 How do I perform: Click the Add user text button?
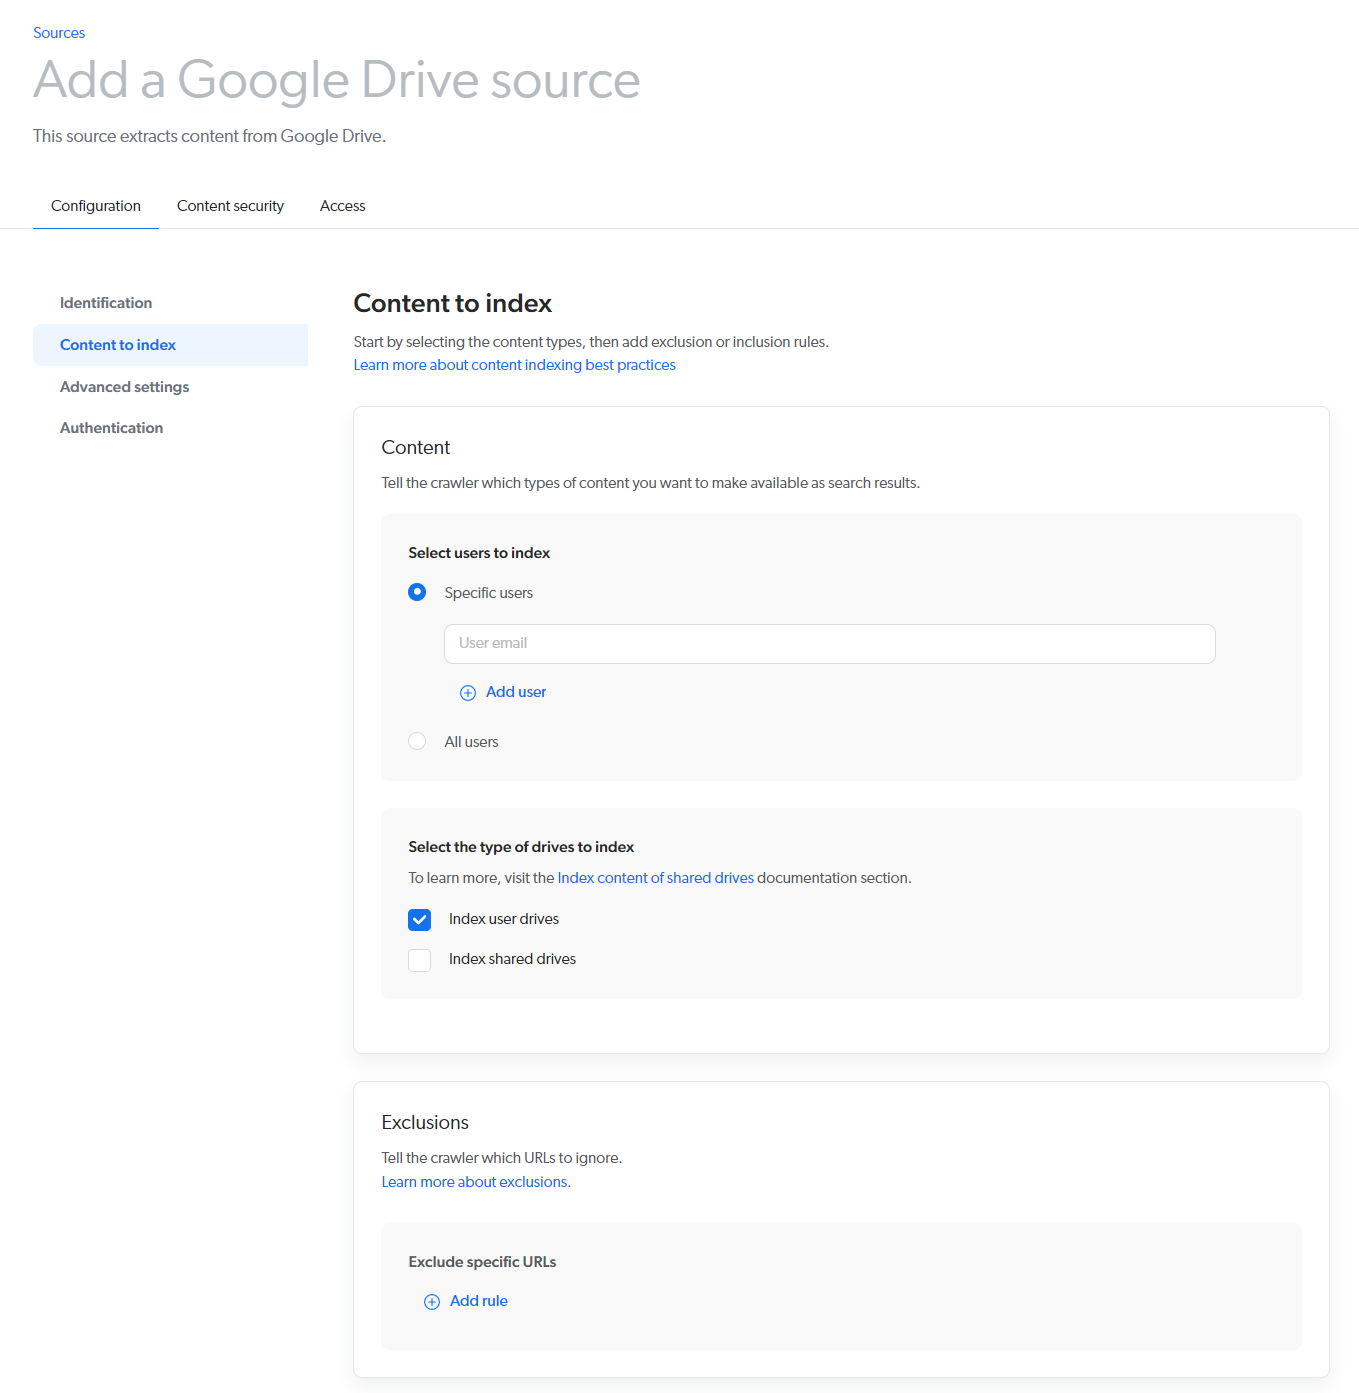[x=516, y=692]
